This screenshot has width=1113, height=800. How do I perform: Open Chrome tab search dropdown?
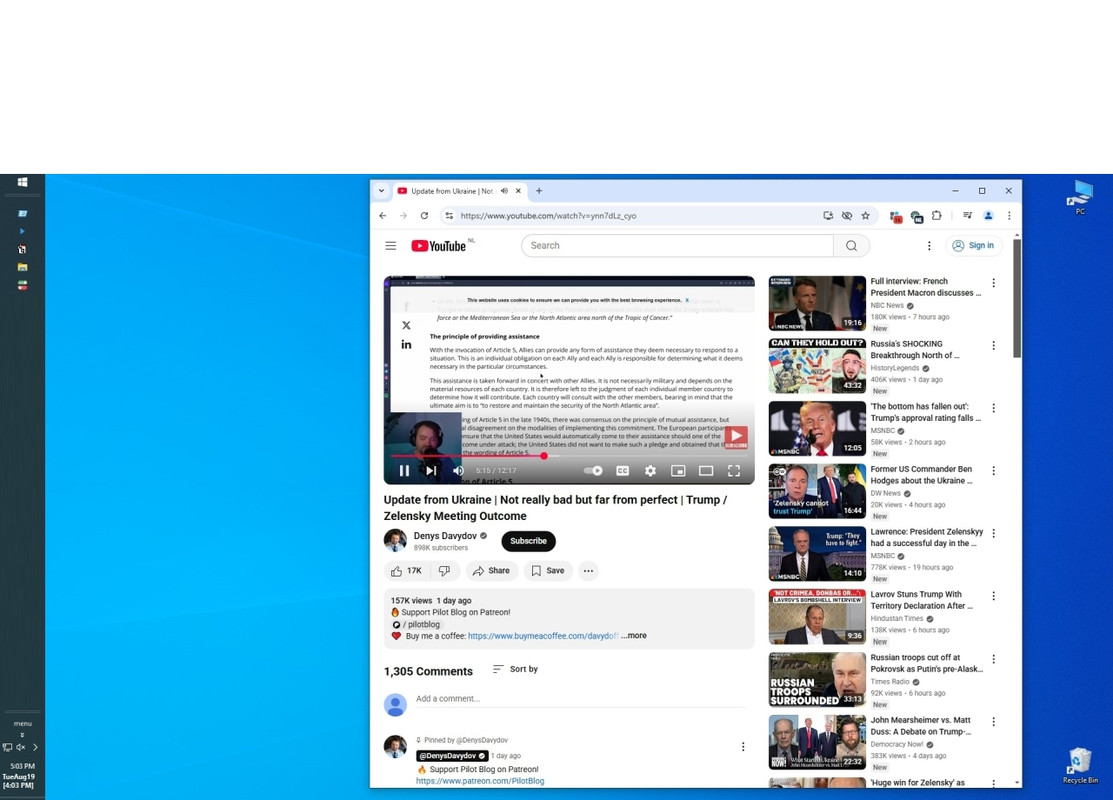tap(381, 191)
